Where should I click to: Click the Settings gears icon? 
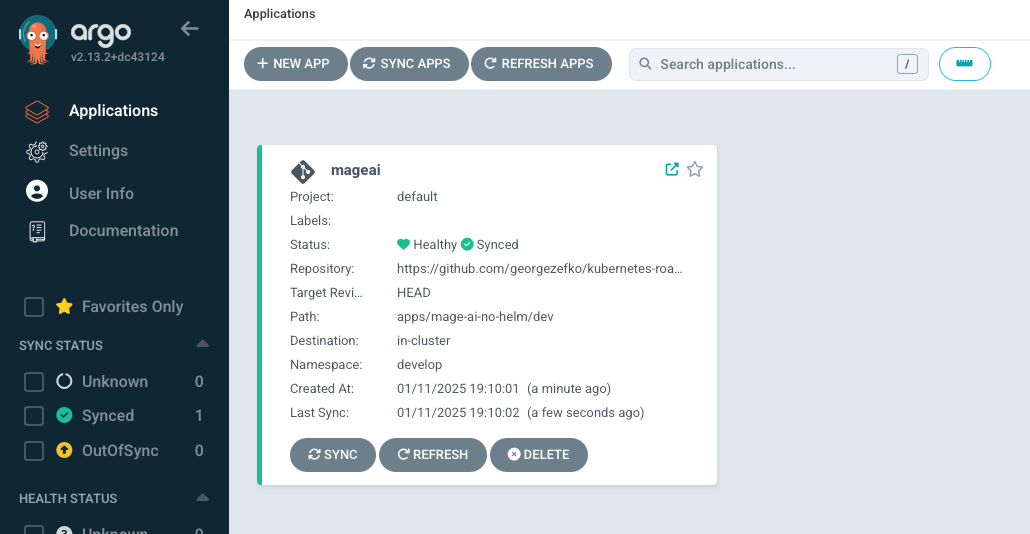37,152
